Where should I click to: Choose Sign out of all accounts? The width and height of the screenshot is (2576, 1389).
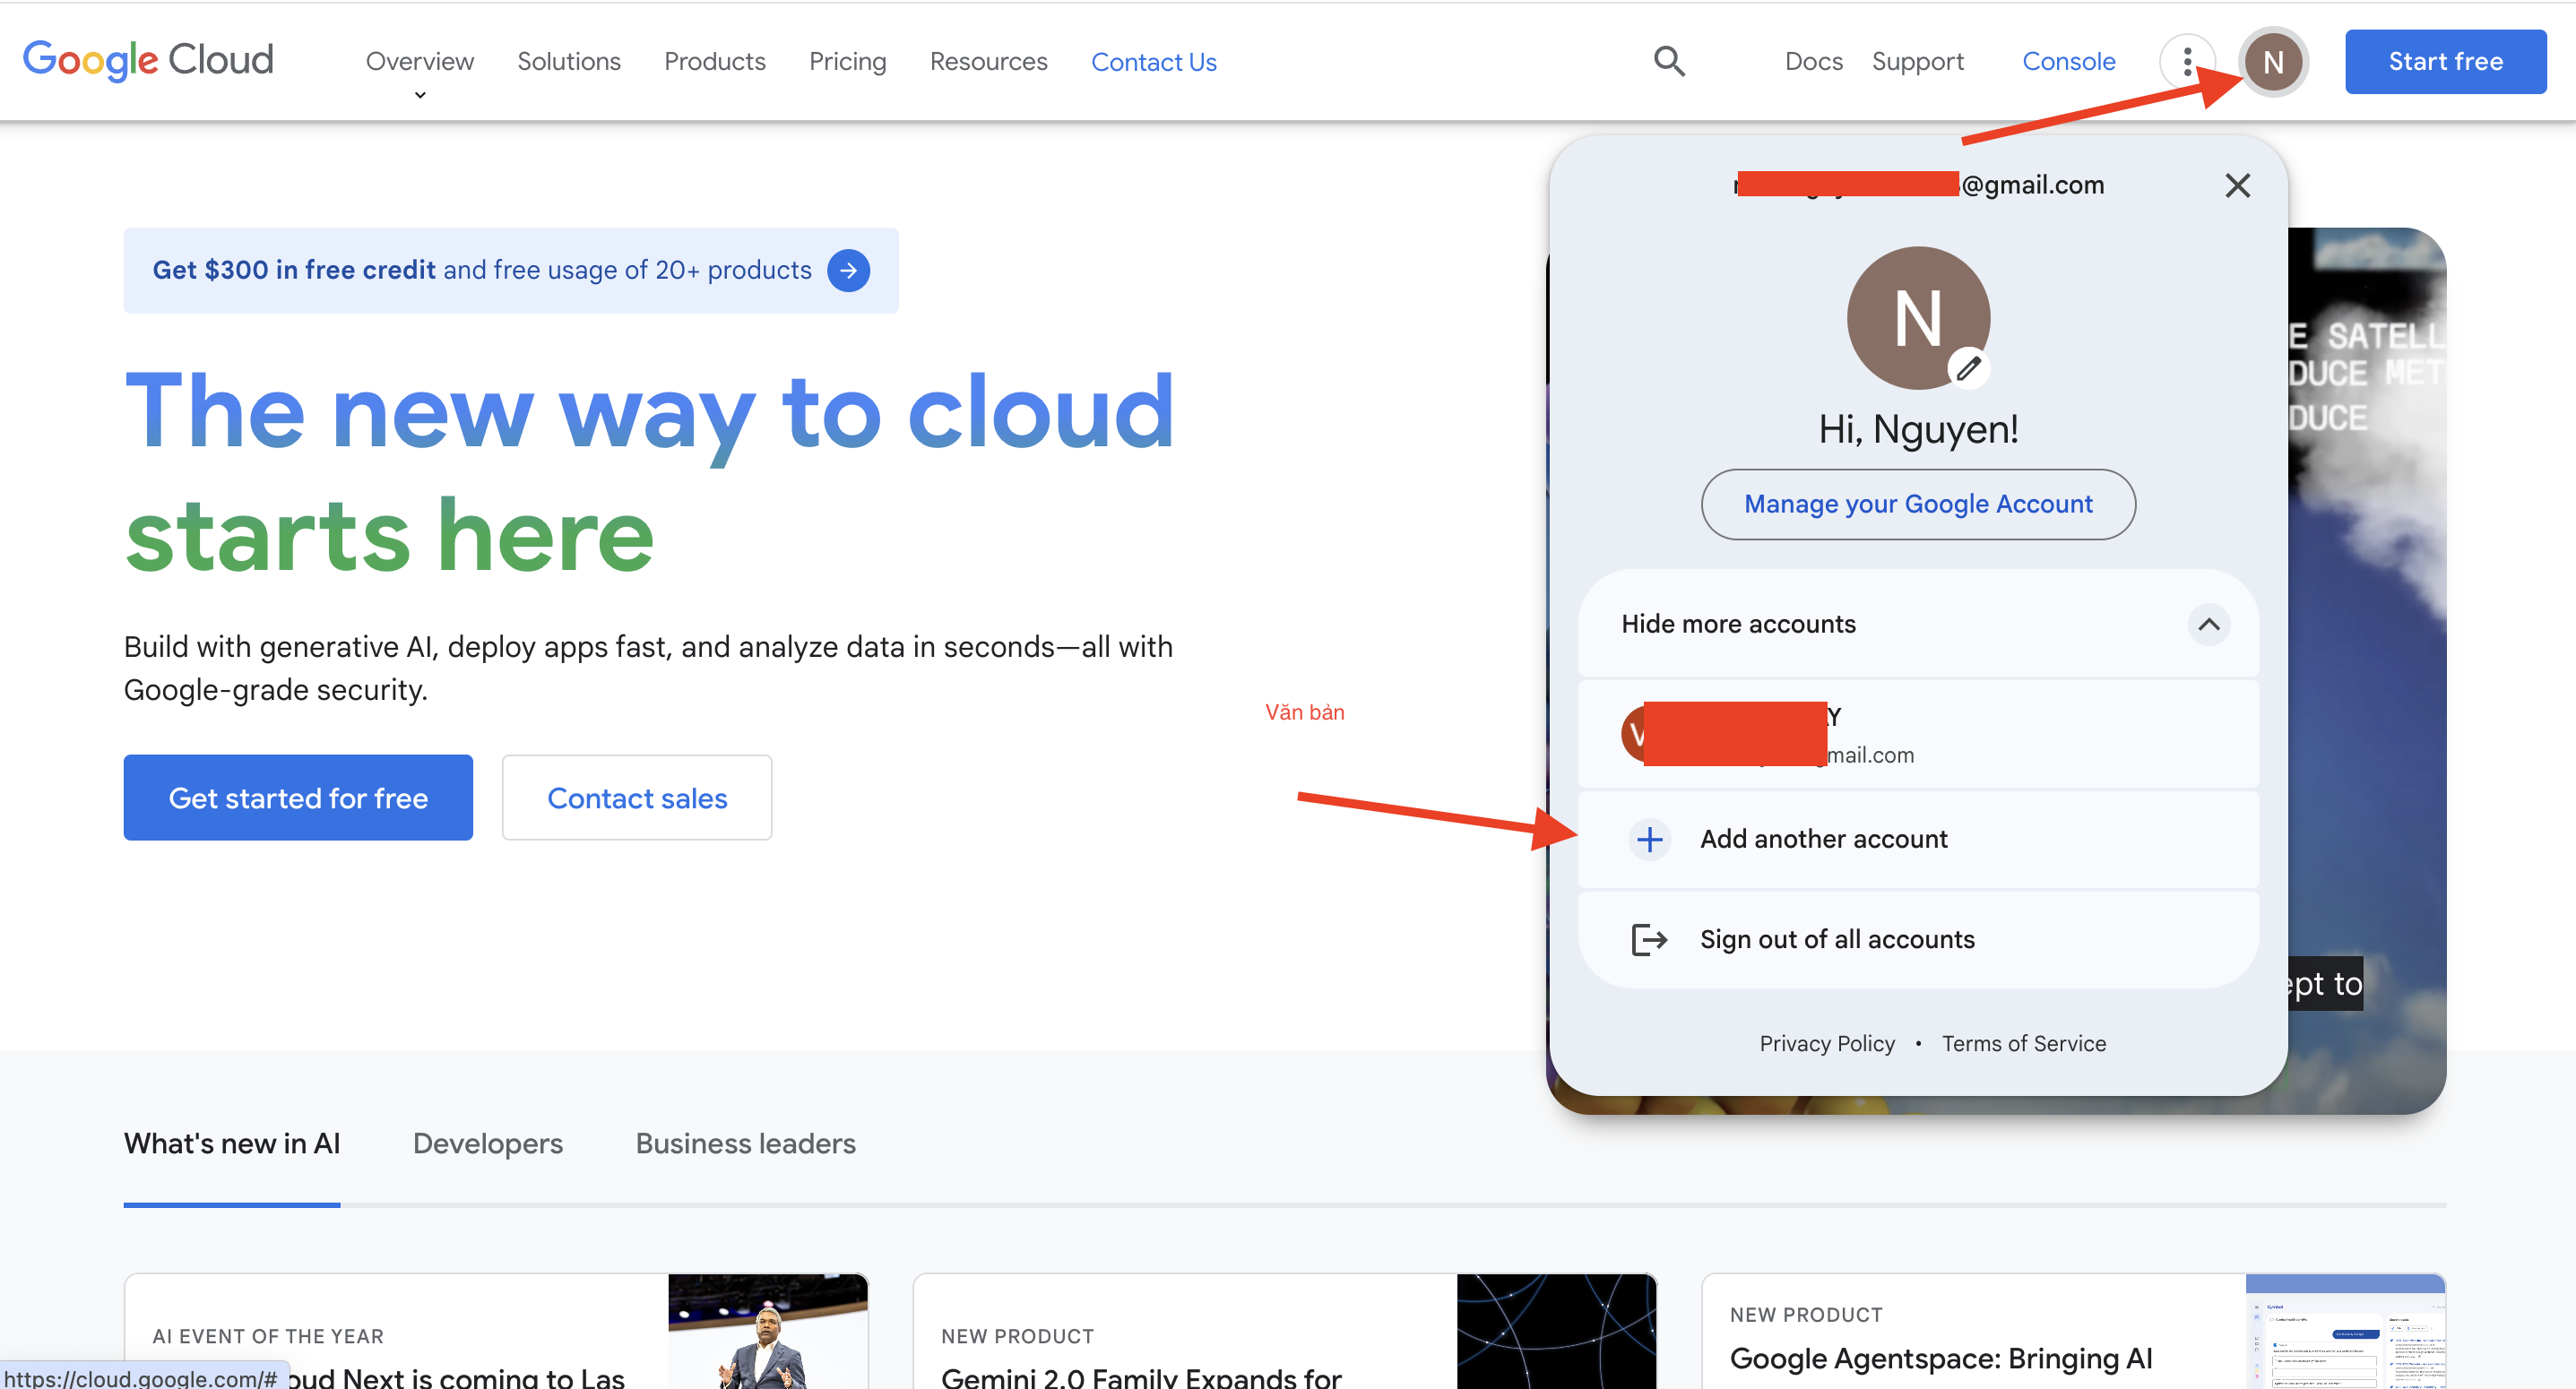tap(1918, 940)
